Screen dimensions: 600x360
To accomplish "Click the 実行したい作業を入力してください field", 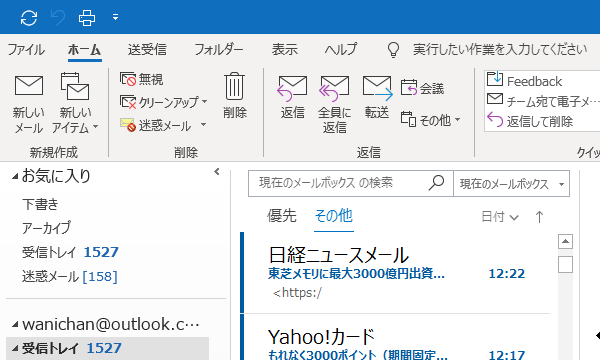I will pyautogui.click(x=500, y=49).
